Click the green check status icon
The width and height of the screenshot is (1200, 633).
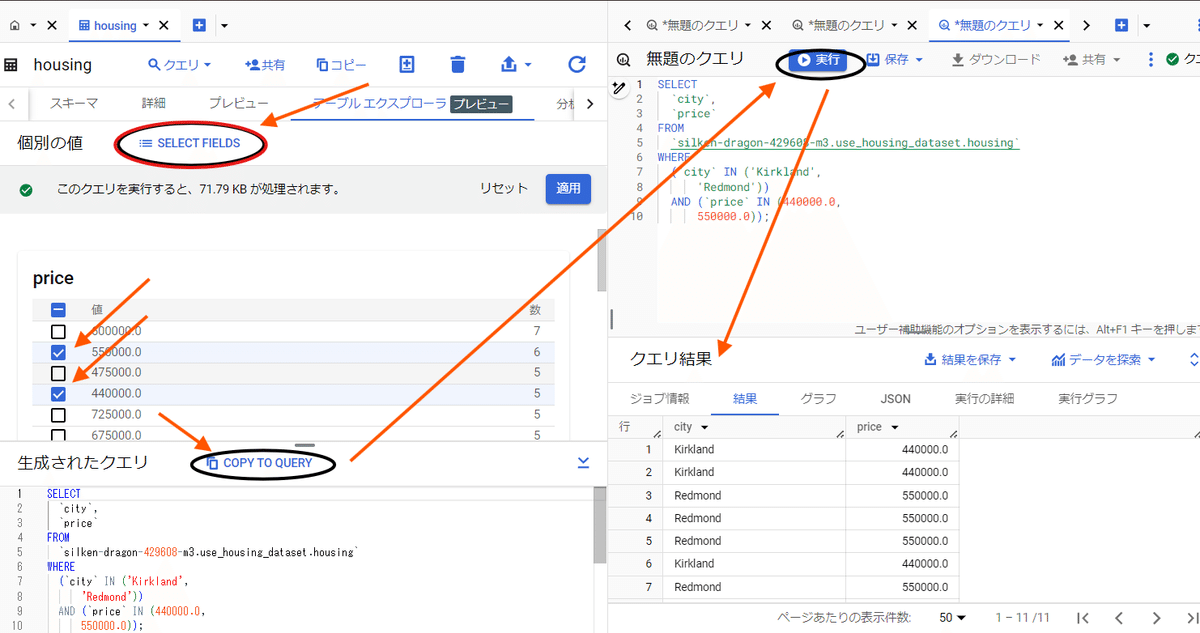[26, 189]
